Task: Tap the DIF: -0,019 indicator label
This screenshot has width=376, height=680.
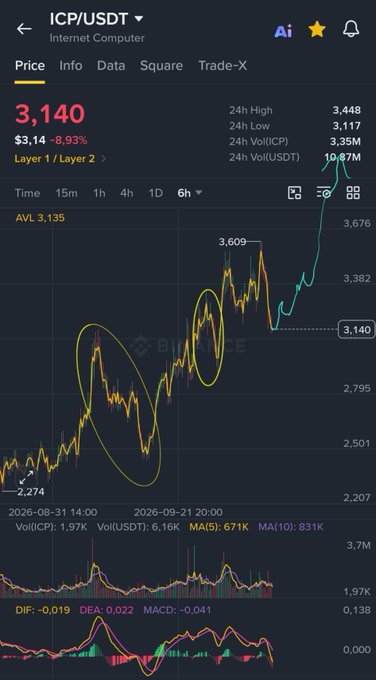Action: tap(43, 610)
